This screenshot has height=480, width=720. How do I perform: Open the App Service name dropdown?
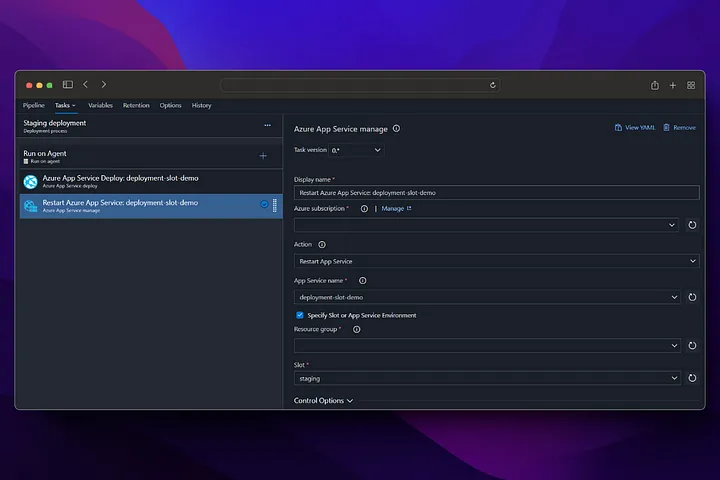(x=487, y=297)
